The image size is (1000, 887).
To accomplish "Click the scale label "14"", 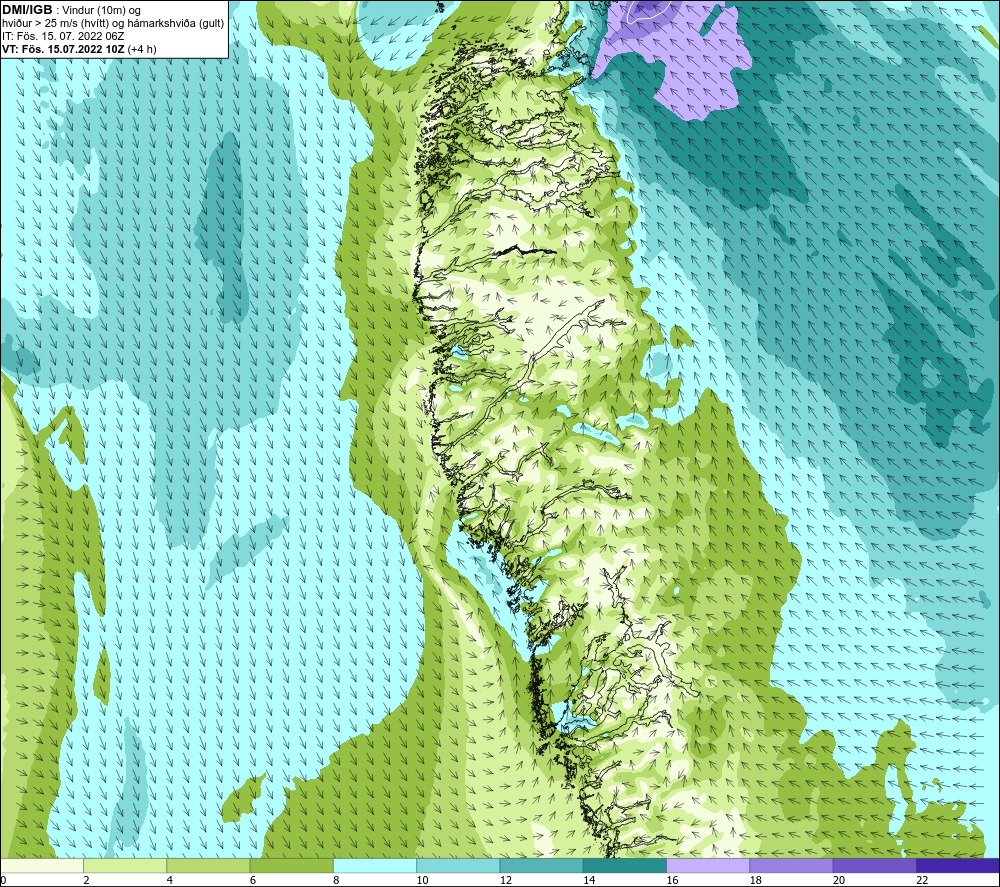I will [x=589, y=880].
